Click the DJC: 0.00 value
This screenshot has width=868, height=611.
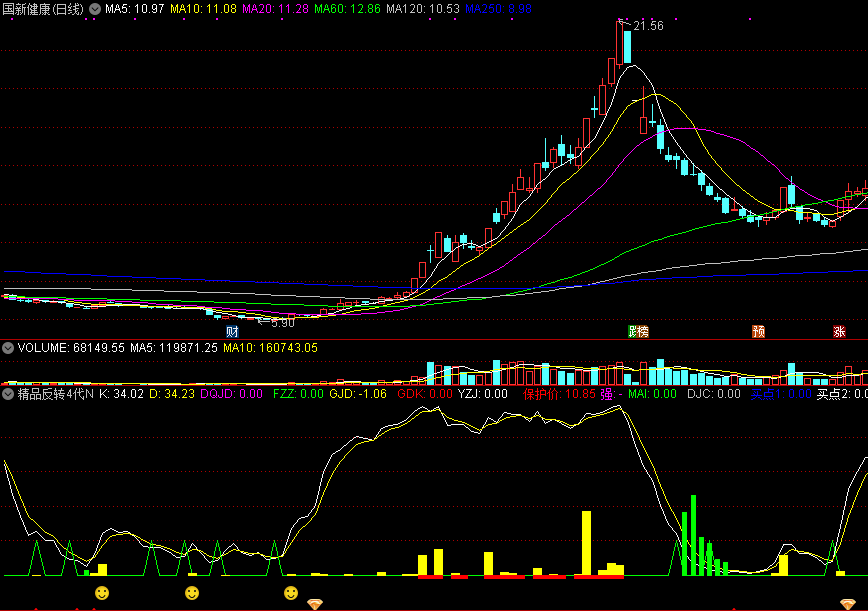pos(714,394)
